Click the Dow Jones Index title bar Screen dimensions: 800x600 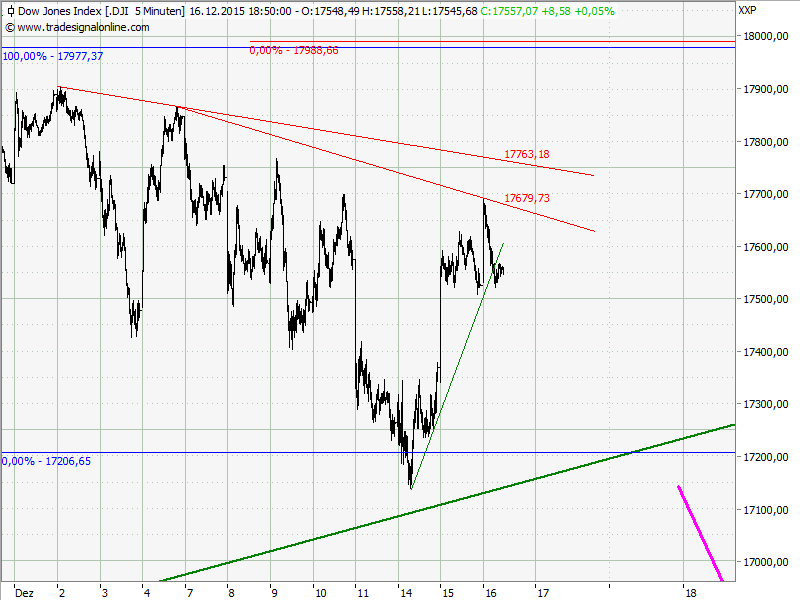point(60,11)
